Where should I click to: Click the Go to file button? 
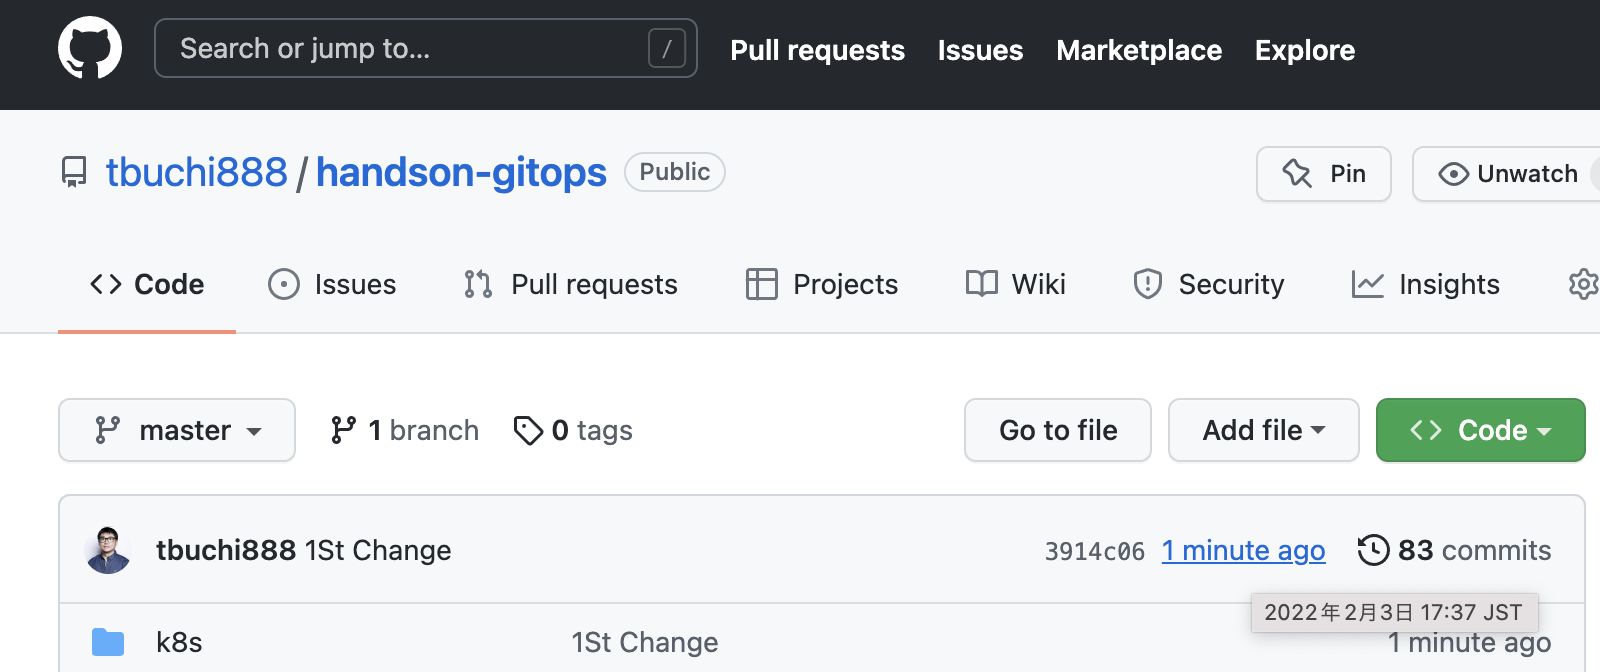click(x=1058, y=430)
